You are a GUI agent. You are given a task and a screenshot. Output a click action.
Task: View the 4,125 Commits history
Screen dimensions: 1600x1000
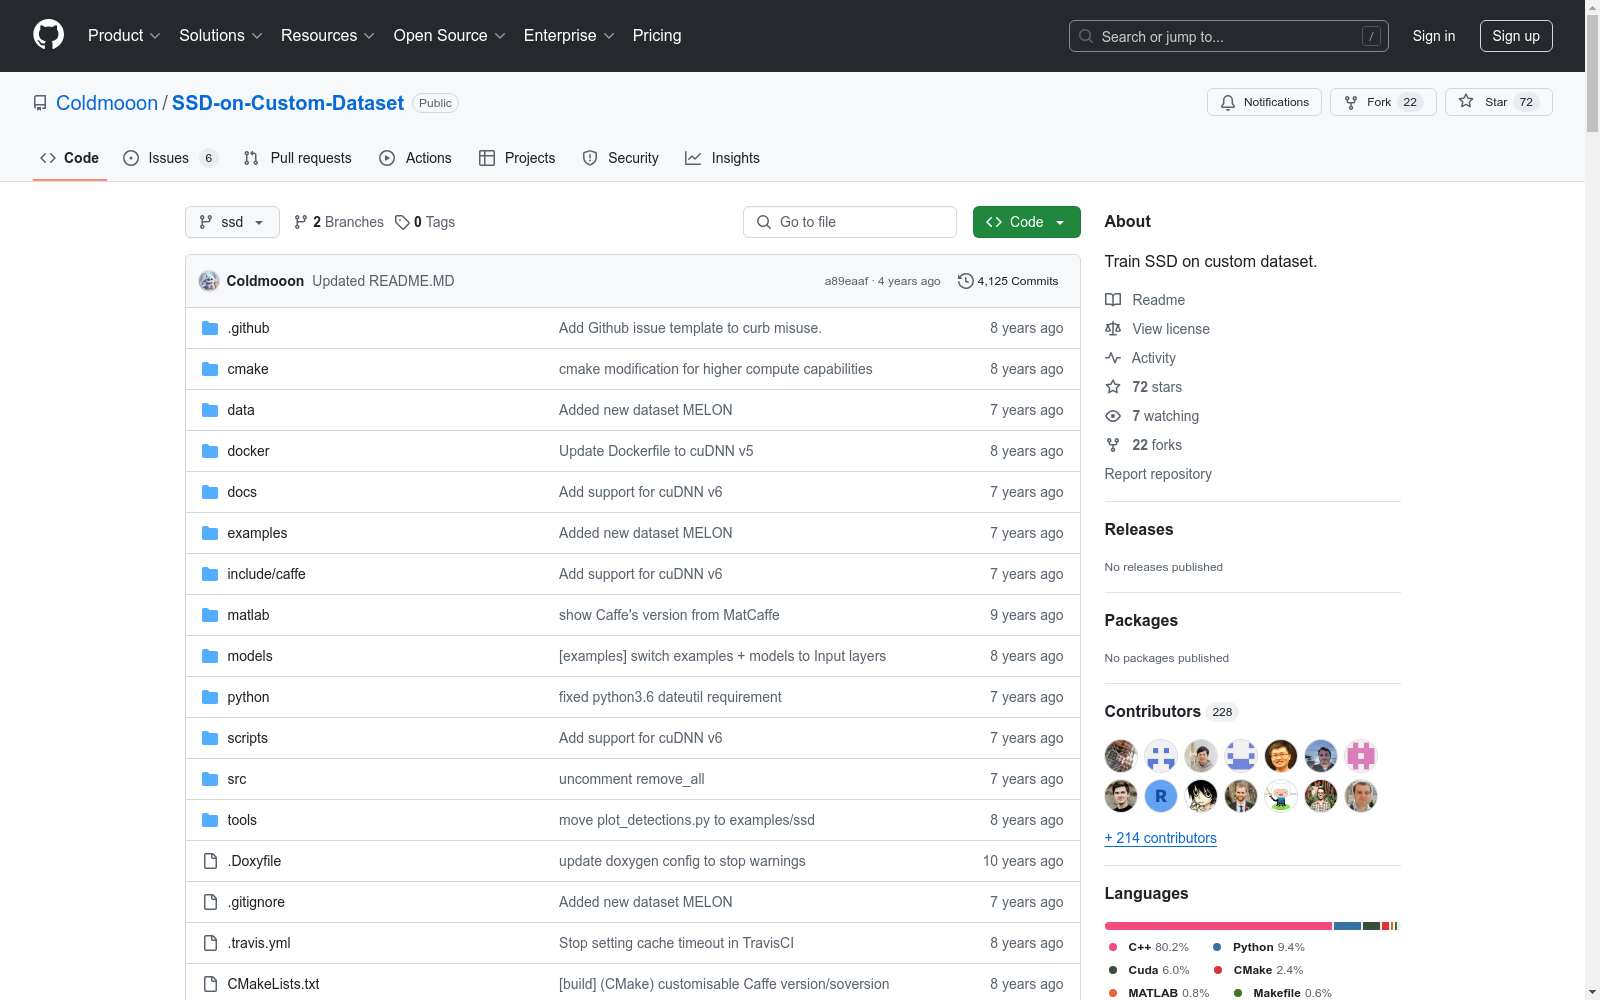pos(1008,281)
